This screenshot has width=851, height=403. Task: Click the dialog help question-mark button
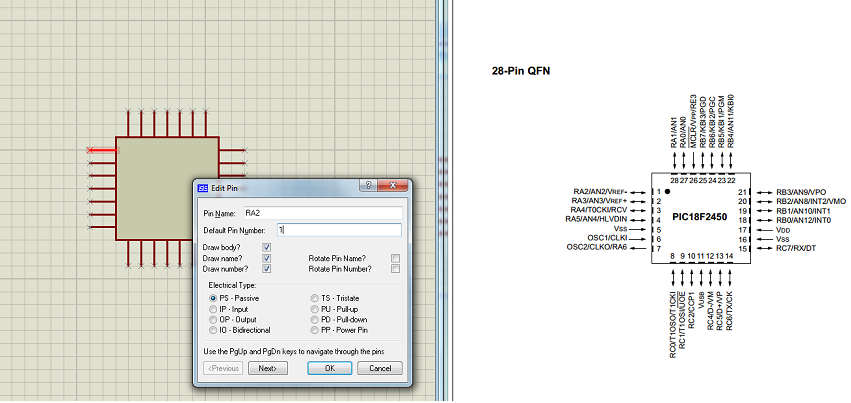(x=369, y=185)
